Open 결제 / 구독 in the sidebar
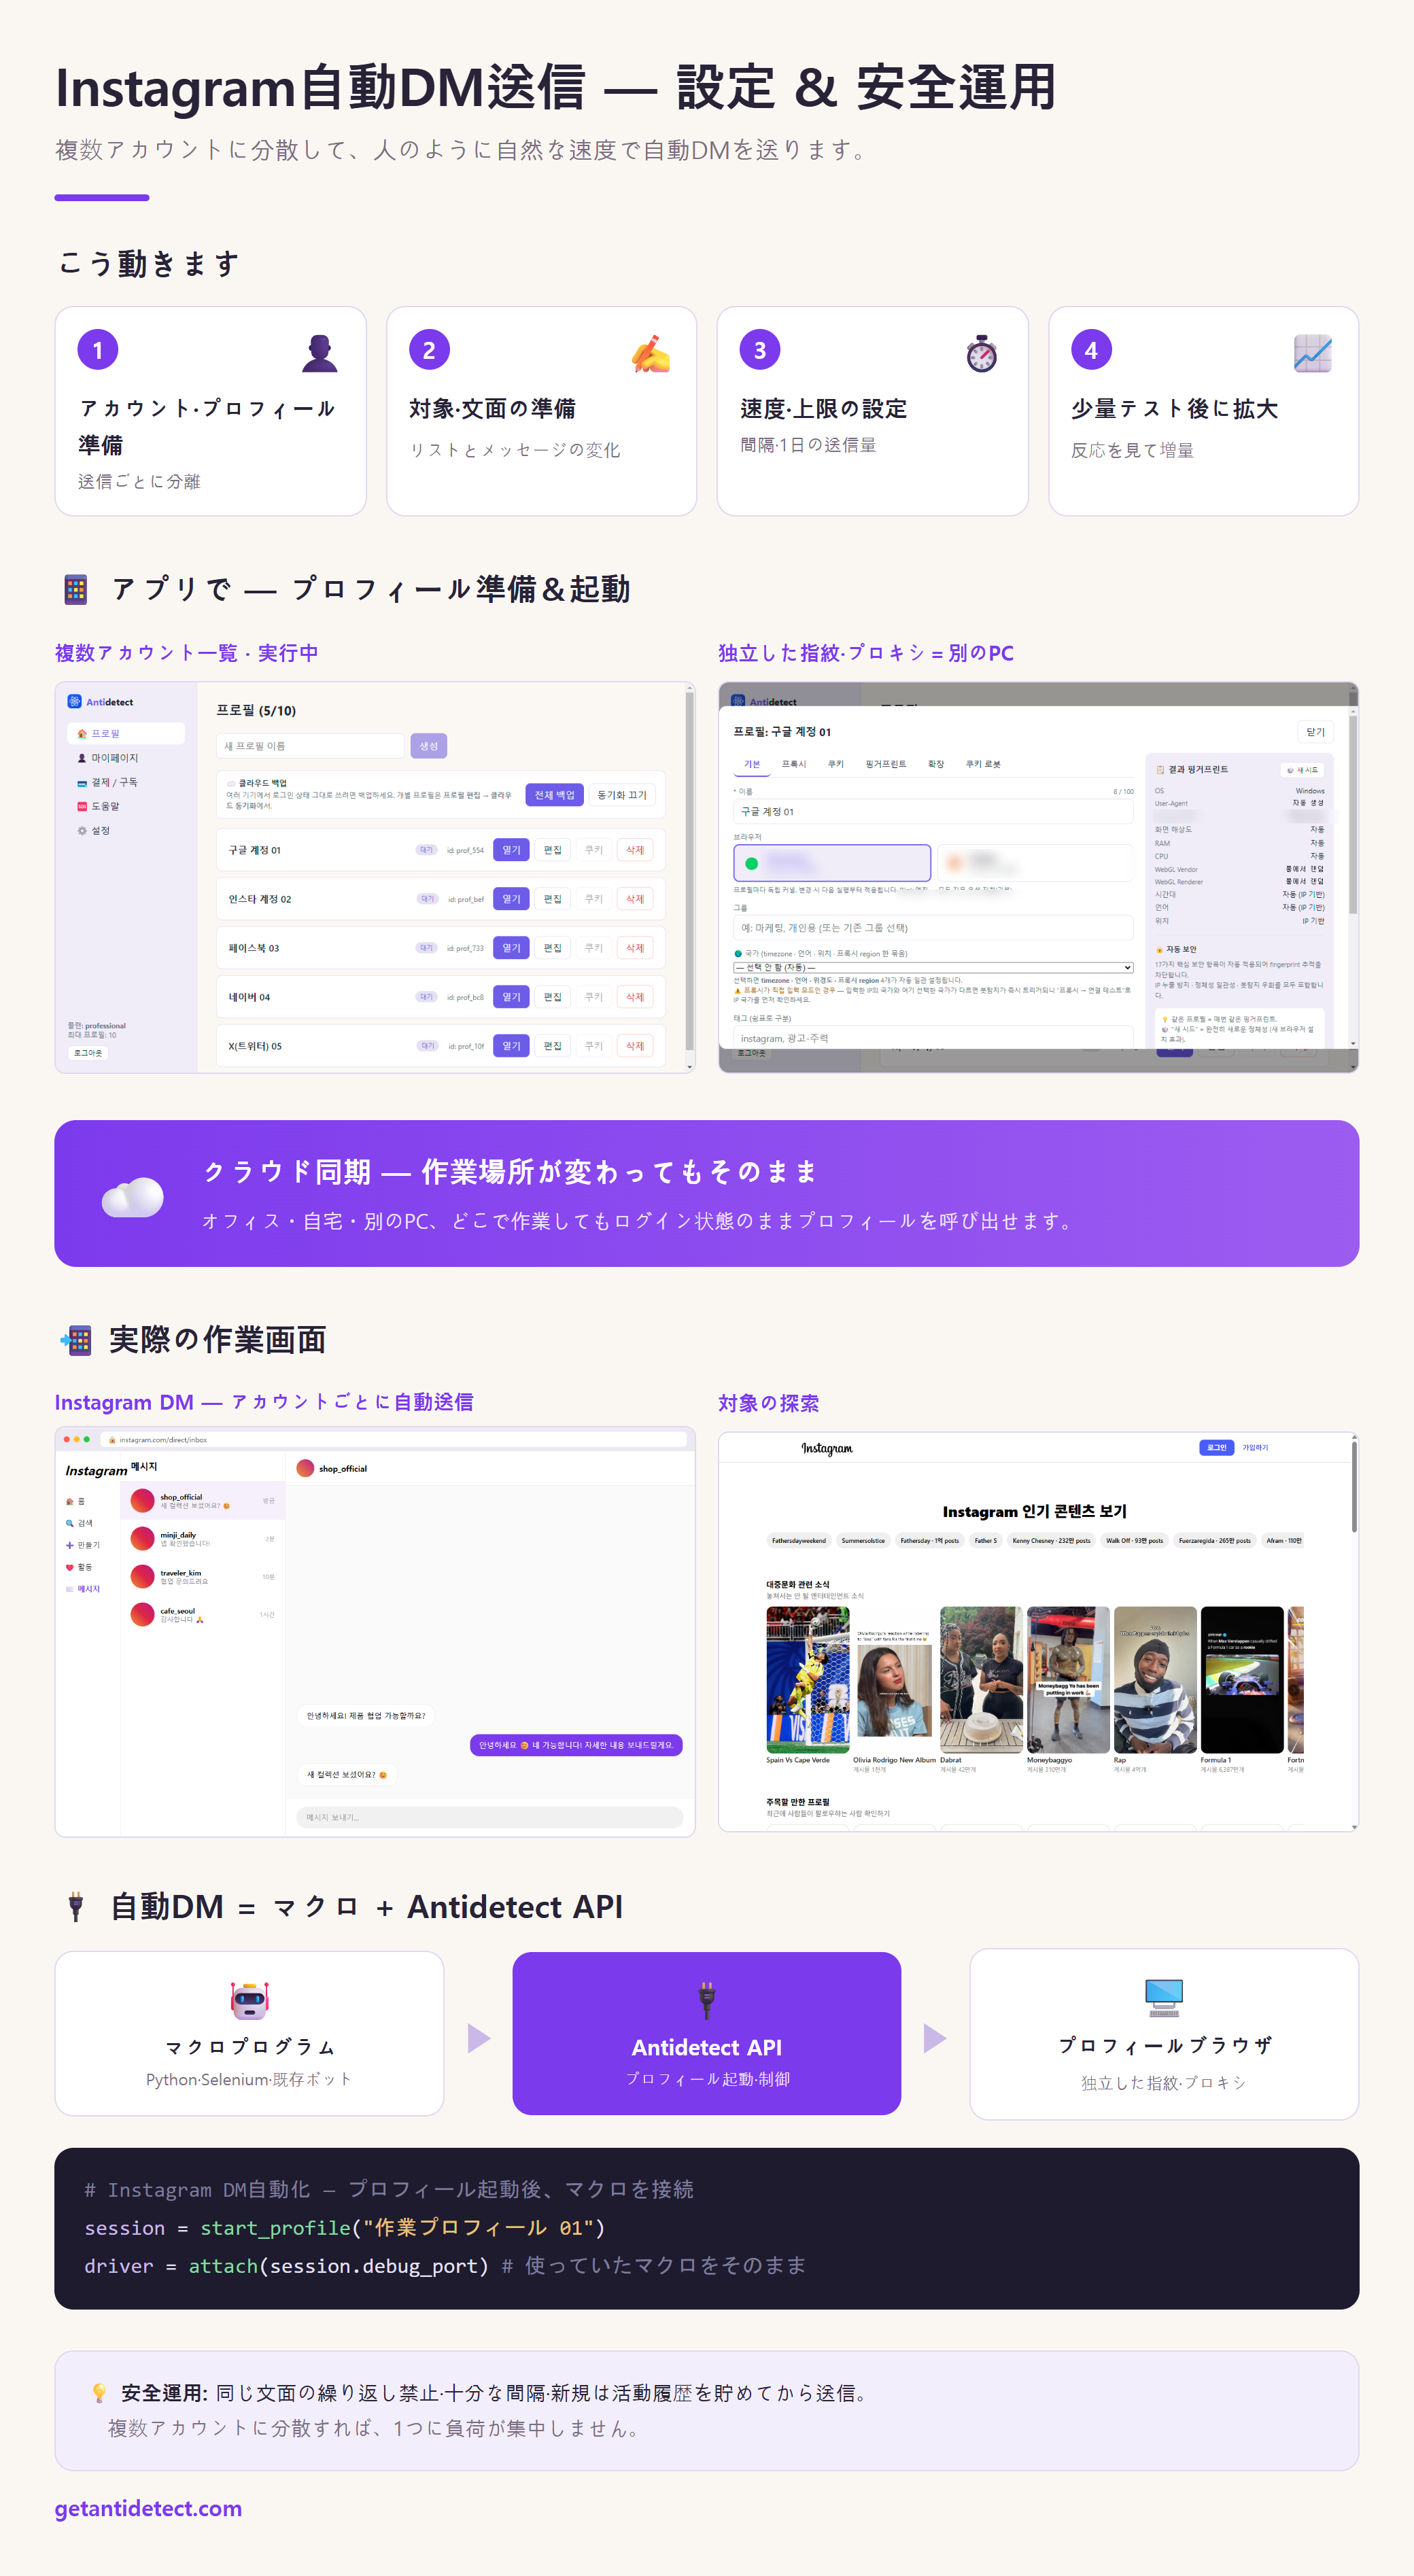Screen dimensions: 1414x2576 tap(125, 782)
